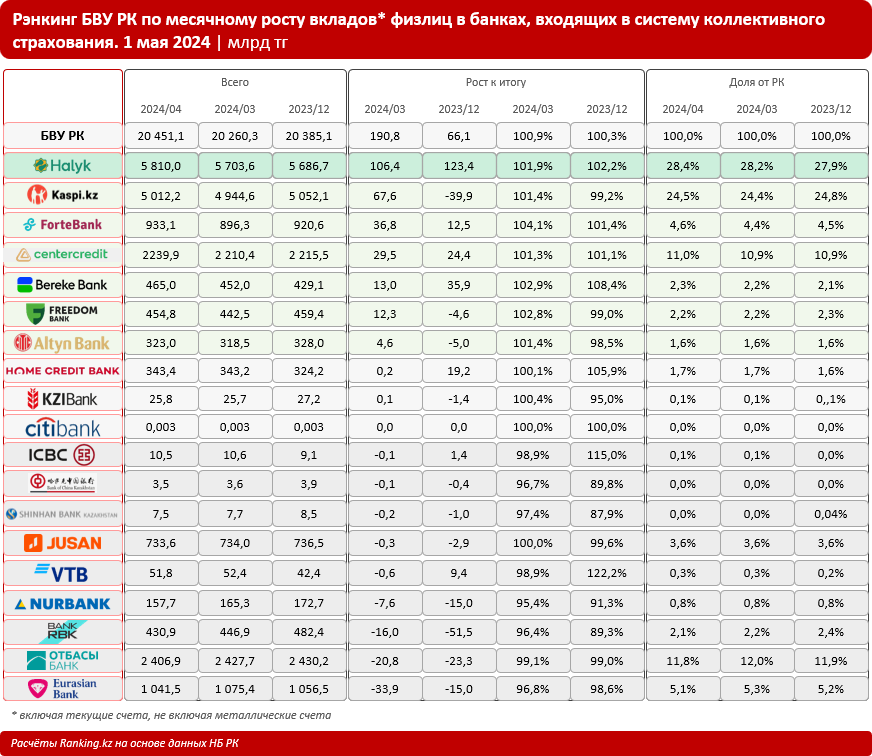Select the Freedom Bank logo
This screenshot has height=756, width=872.
pyautogui.click(x=62, y=314)
